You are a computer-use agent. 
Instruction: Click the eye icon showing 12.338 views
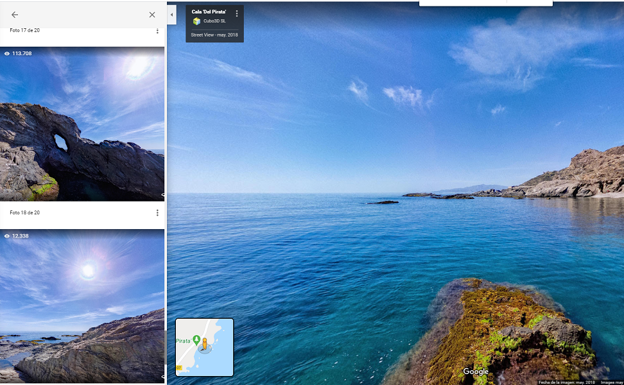[7, 236]
